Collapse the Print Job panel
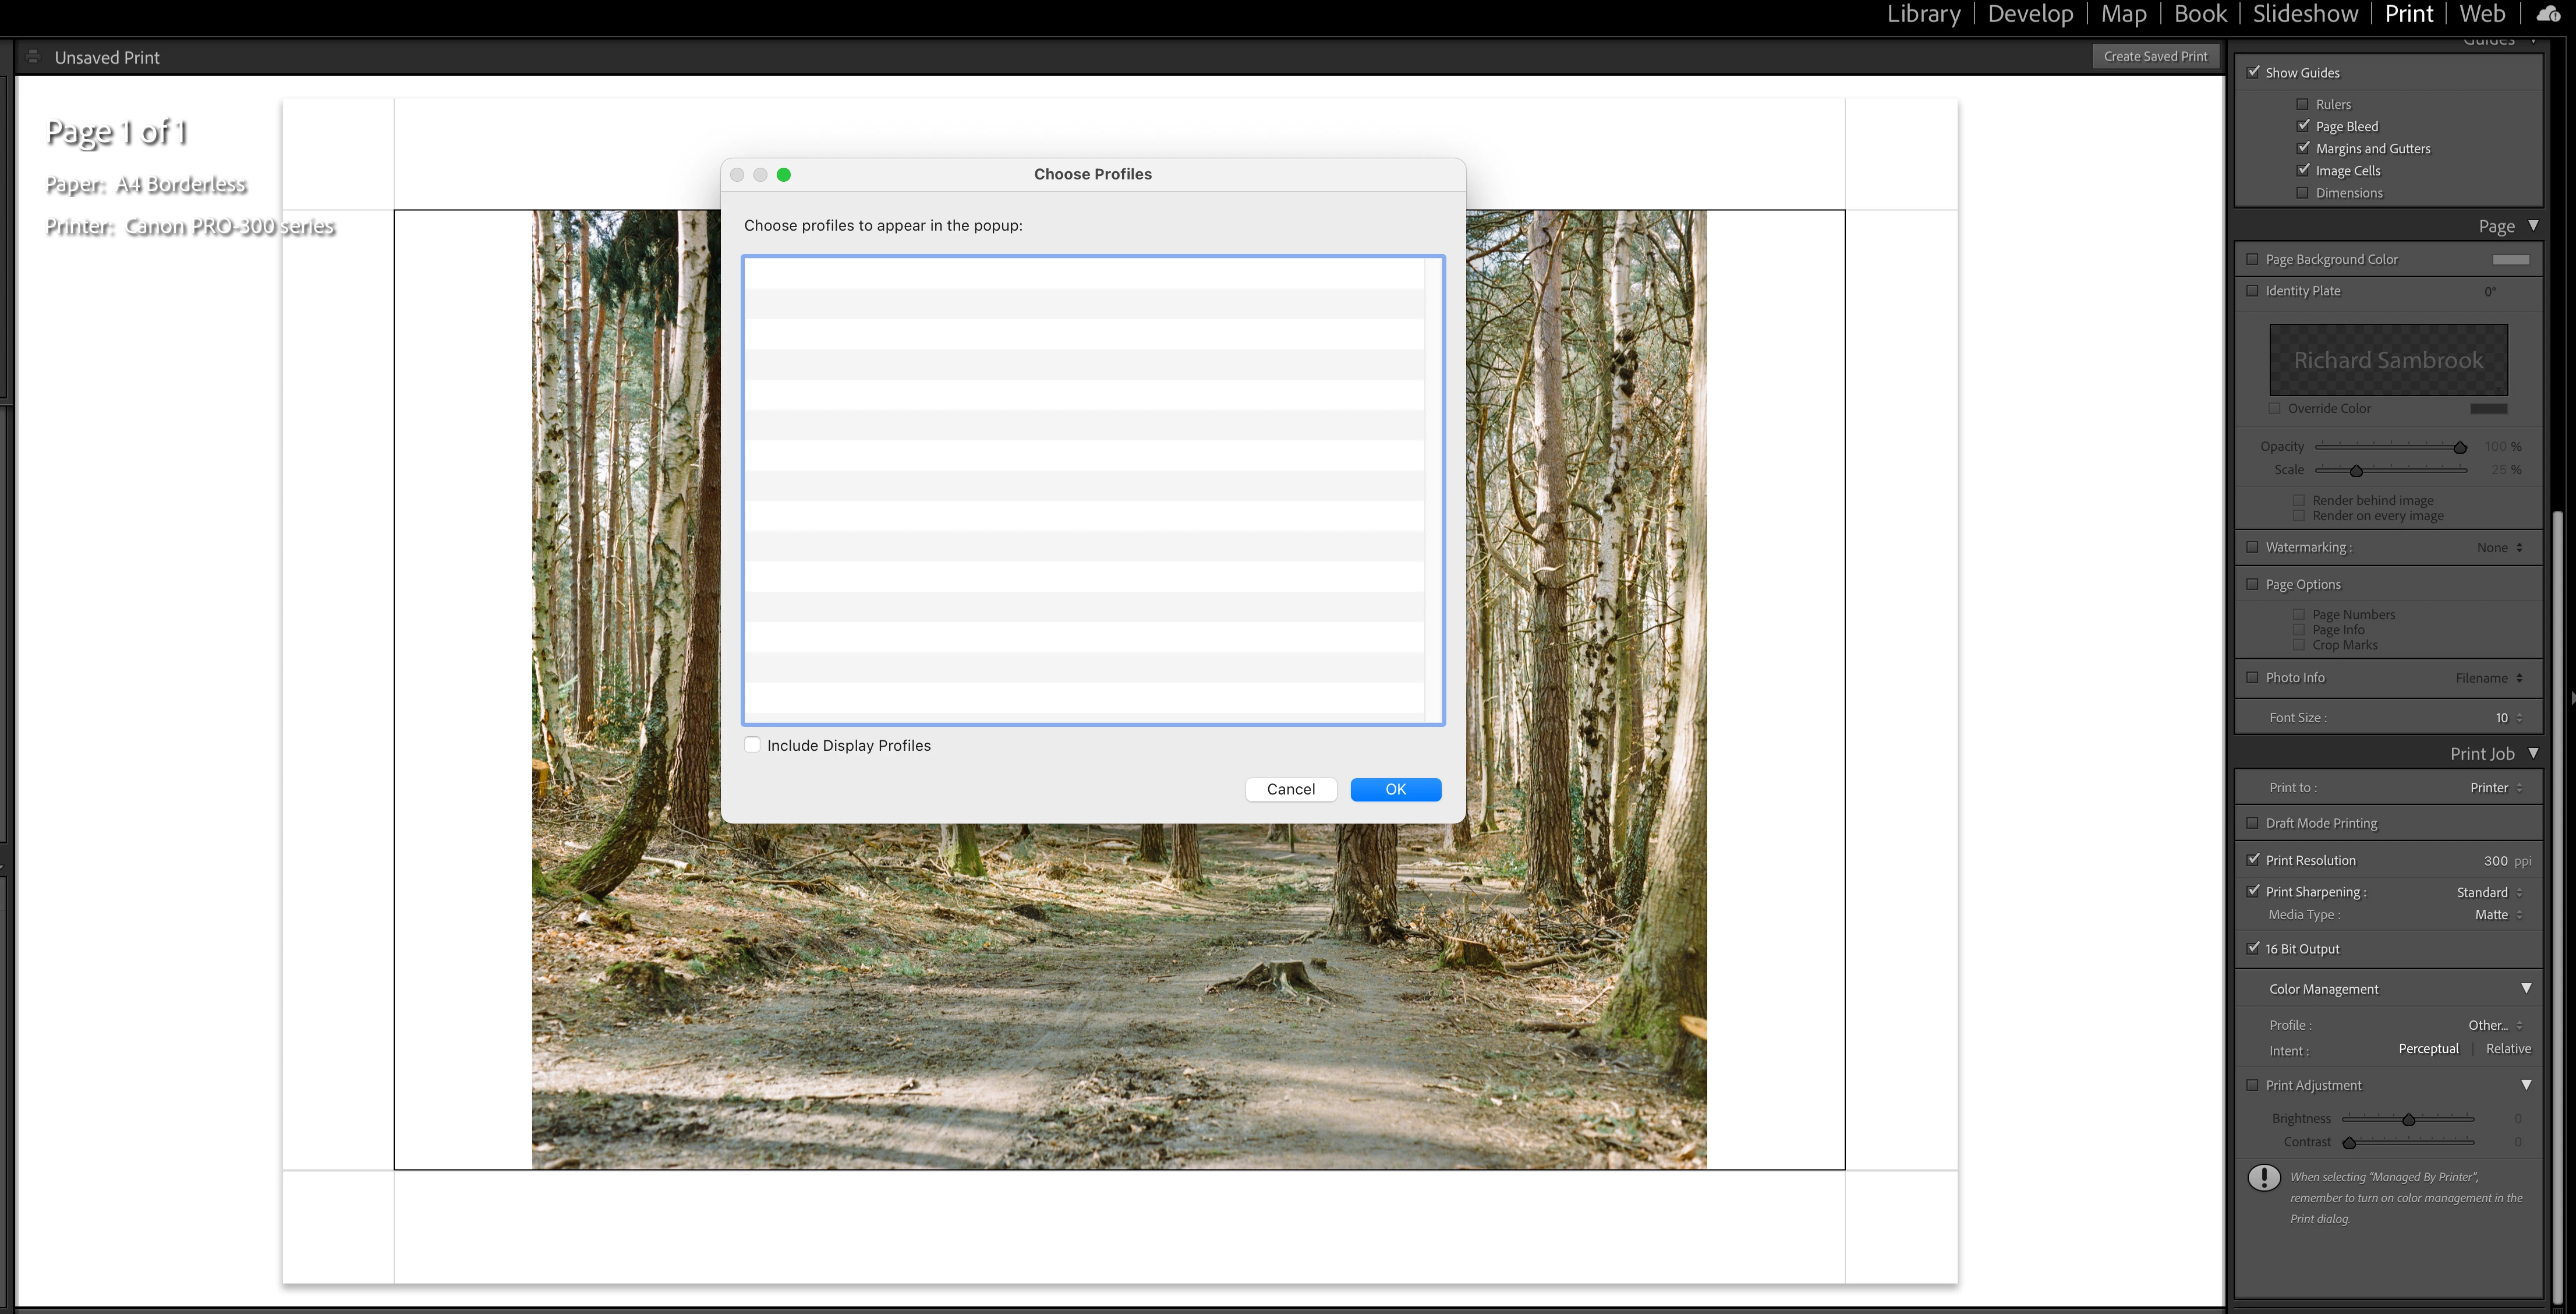 2533,753
